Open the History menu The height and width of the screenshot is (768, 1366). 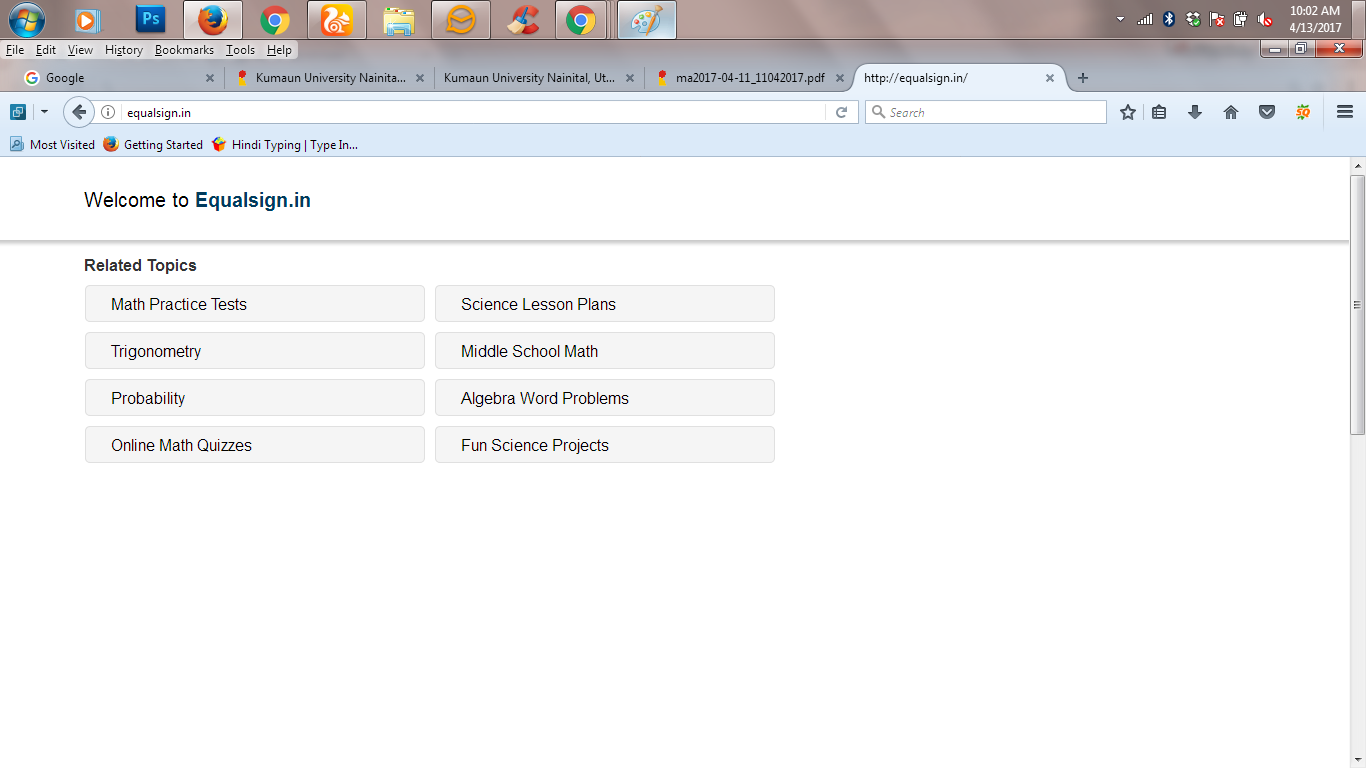[124, 50]
